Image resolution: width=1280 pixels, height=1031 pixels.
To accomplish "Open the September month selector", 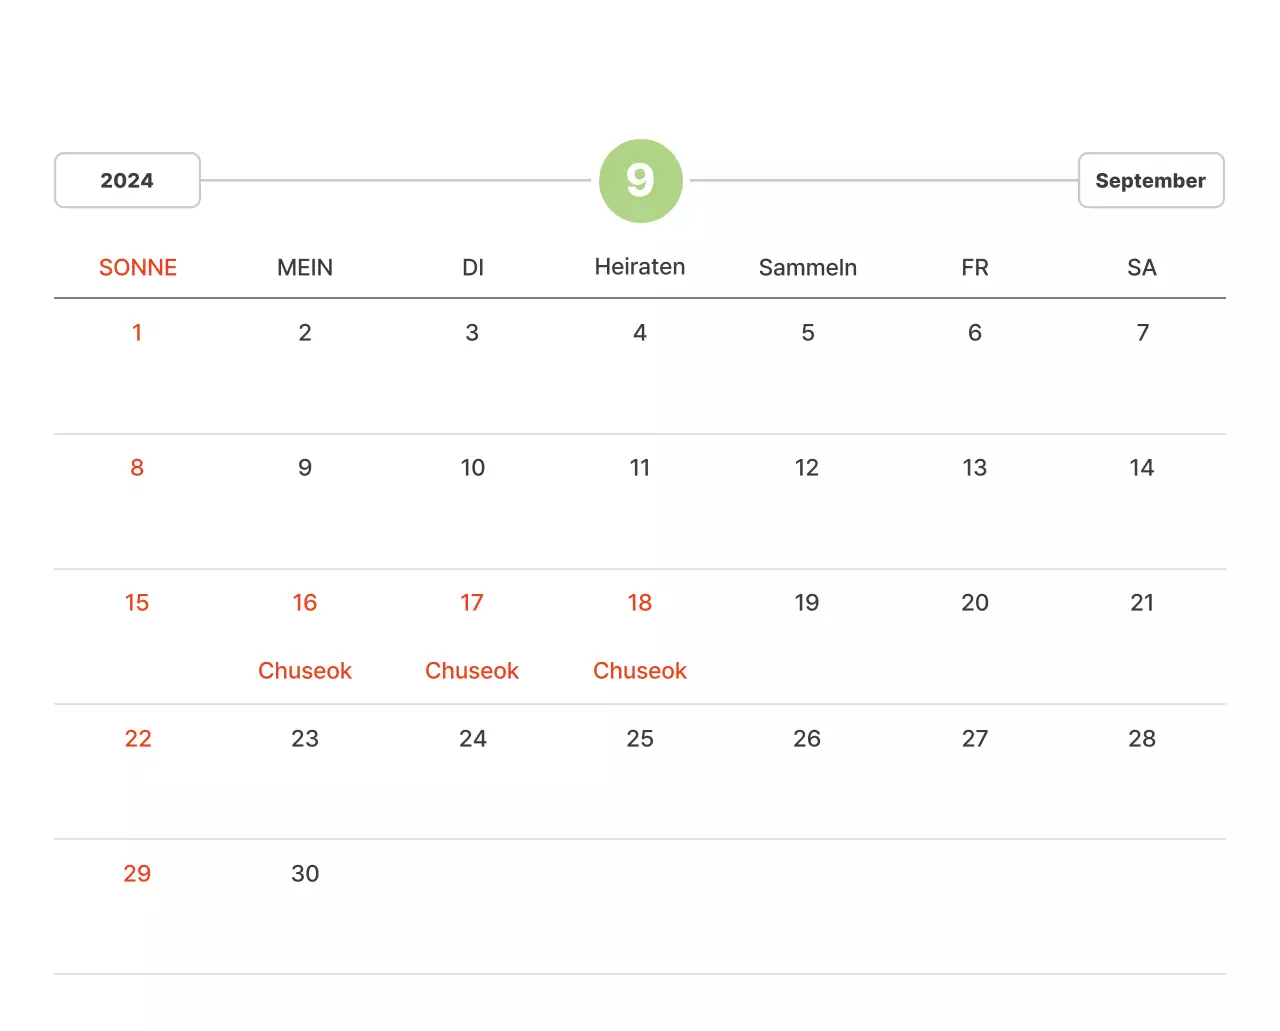I will [x=1150, y=181].
